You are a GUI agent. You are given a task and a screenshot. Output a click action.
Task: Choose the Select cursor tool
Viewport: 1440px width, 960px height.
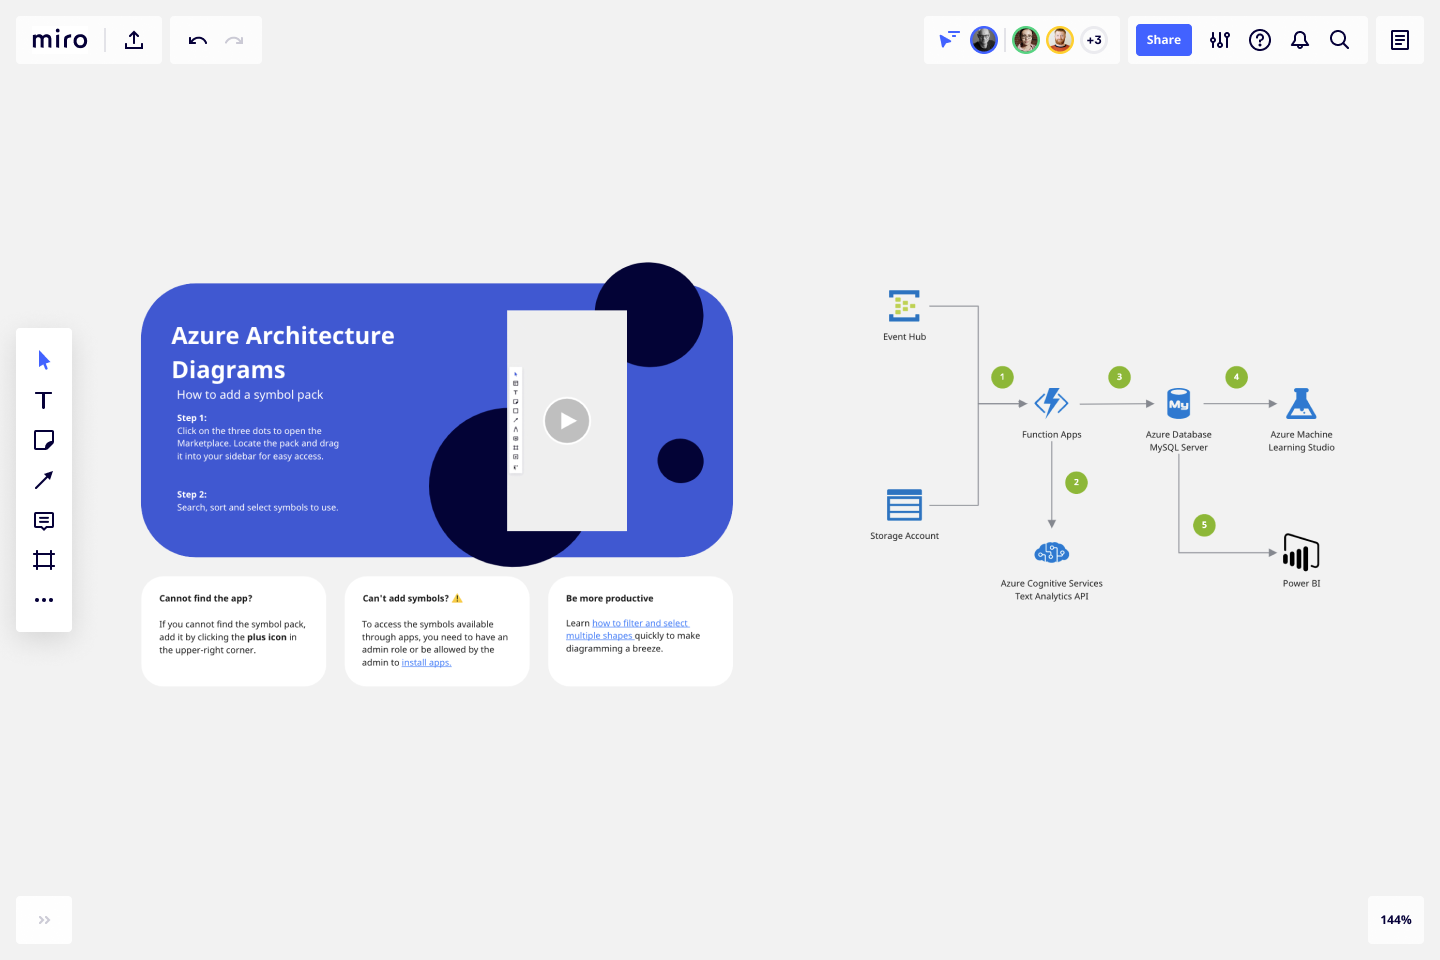(x=44, y=360)
